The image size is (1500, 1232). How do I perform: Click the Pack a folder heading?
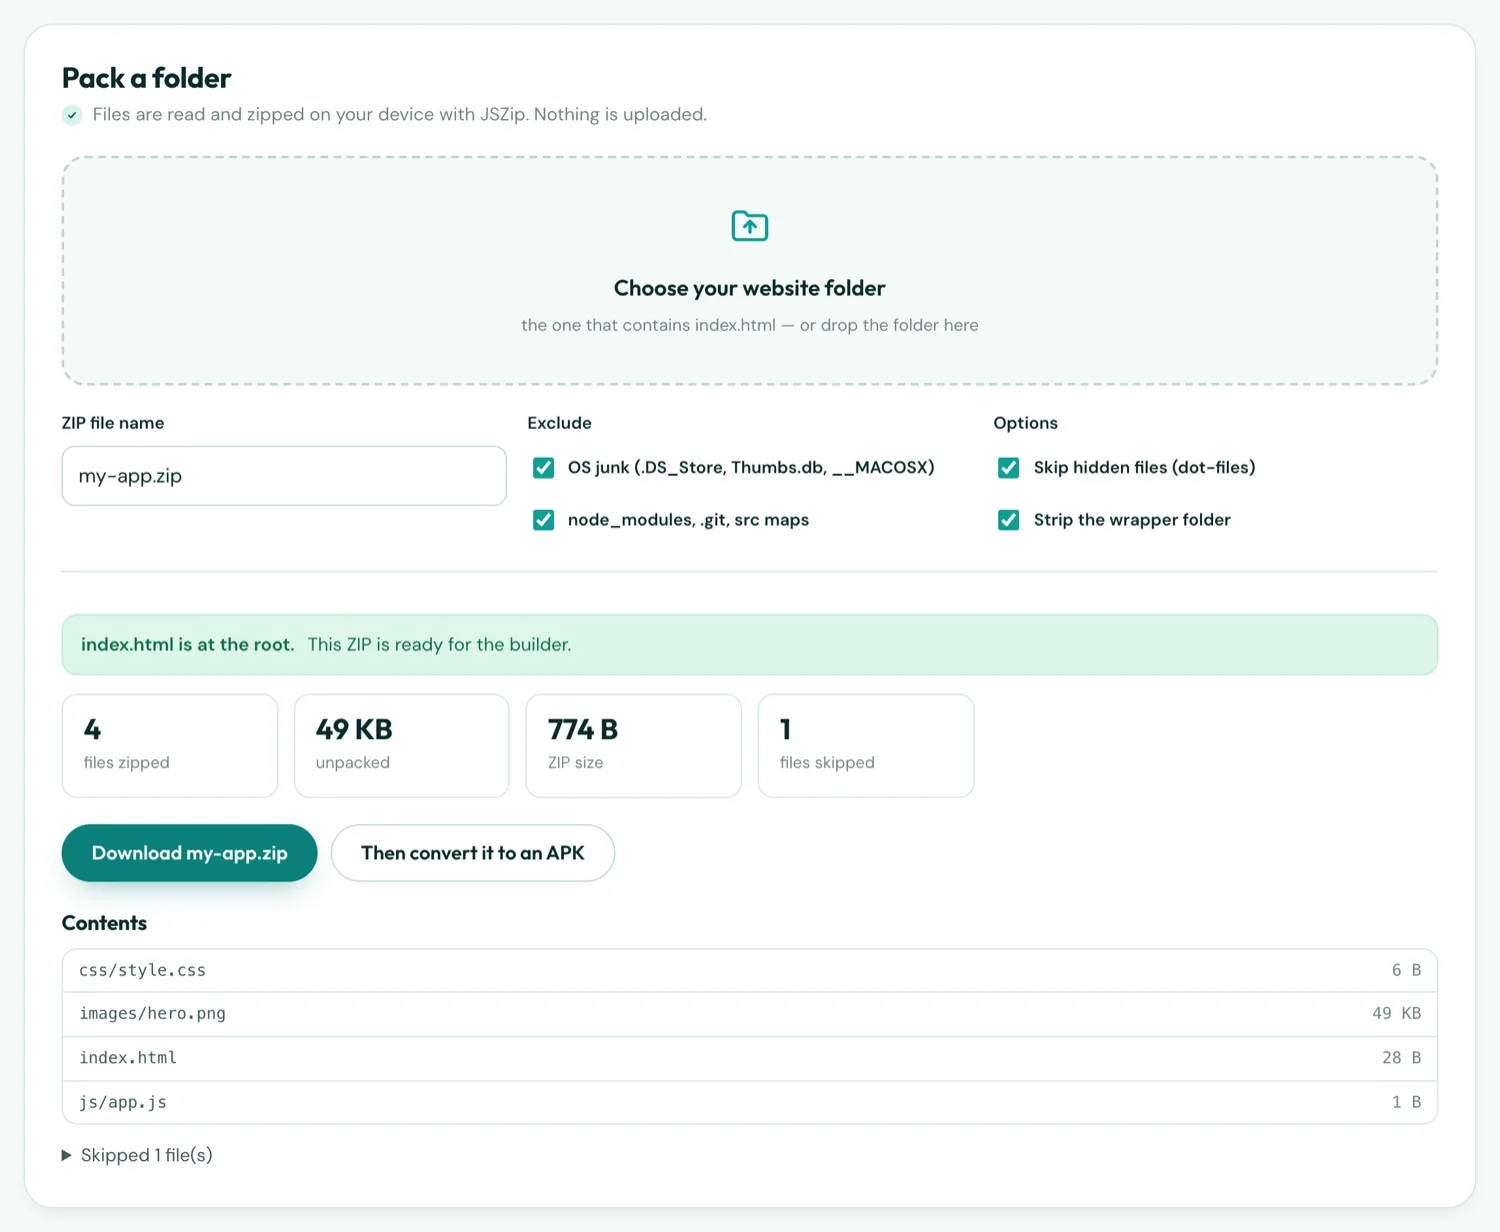pyautogui.click(x=147, y=78)
